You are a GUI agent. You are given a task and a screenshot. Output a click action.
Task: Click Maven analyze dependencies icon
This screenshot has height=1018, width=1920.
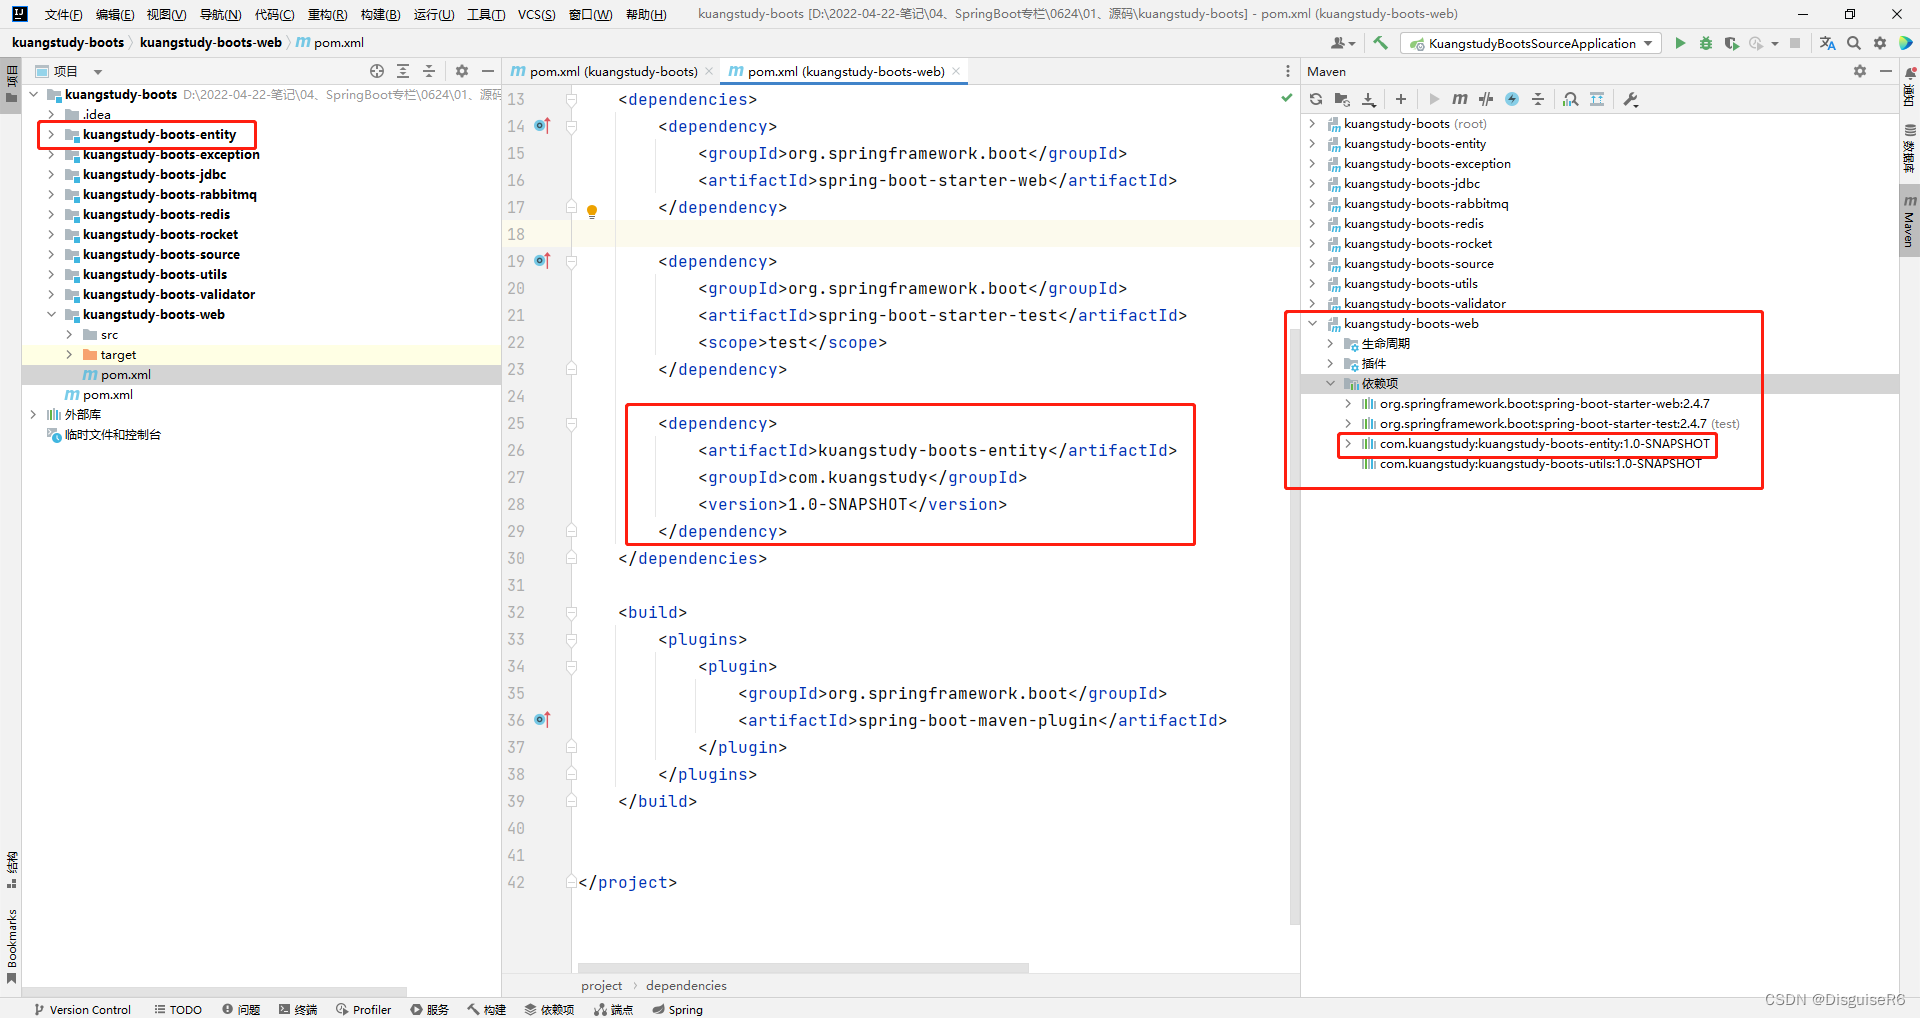pyautogui.click(x=1571, y=99)
